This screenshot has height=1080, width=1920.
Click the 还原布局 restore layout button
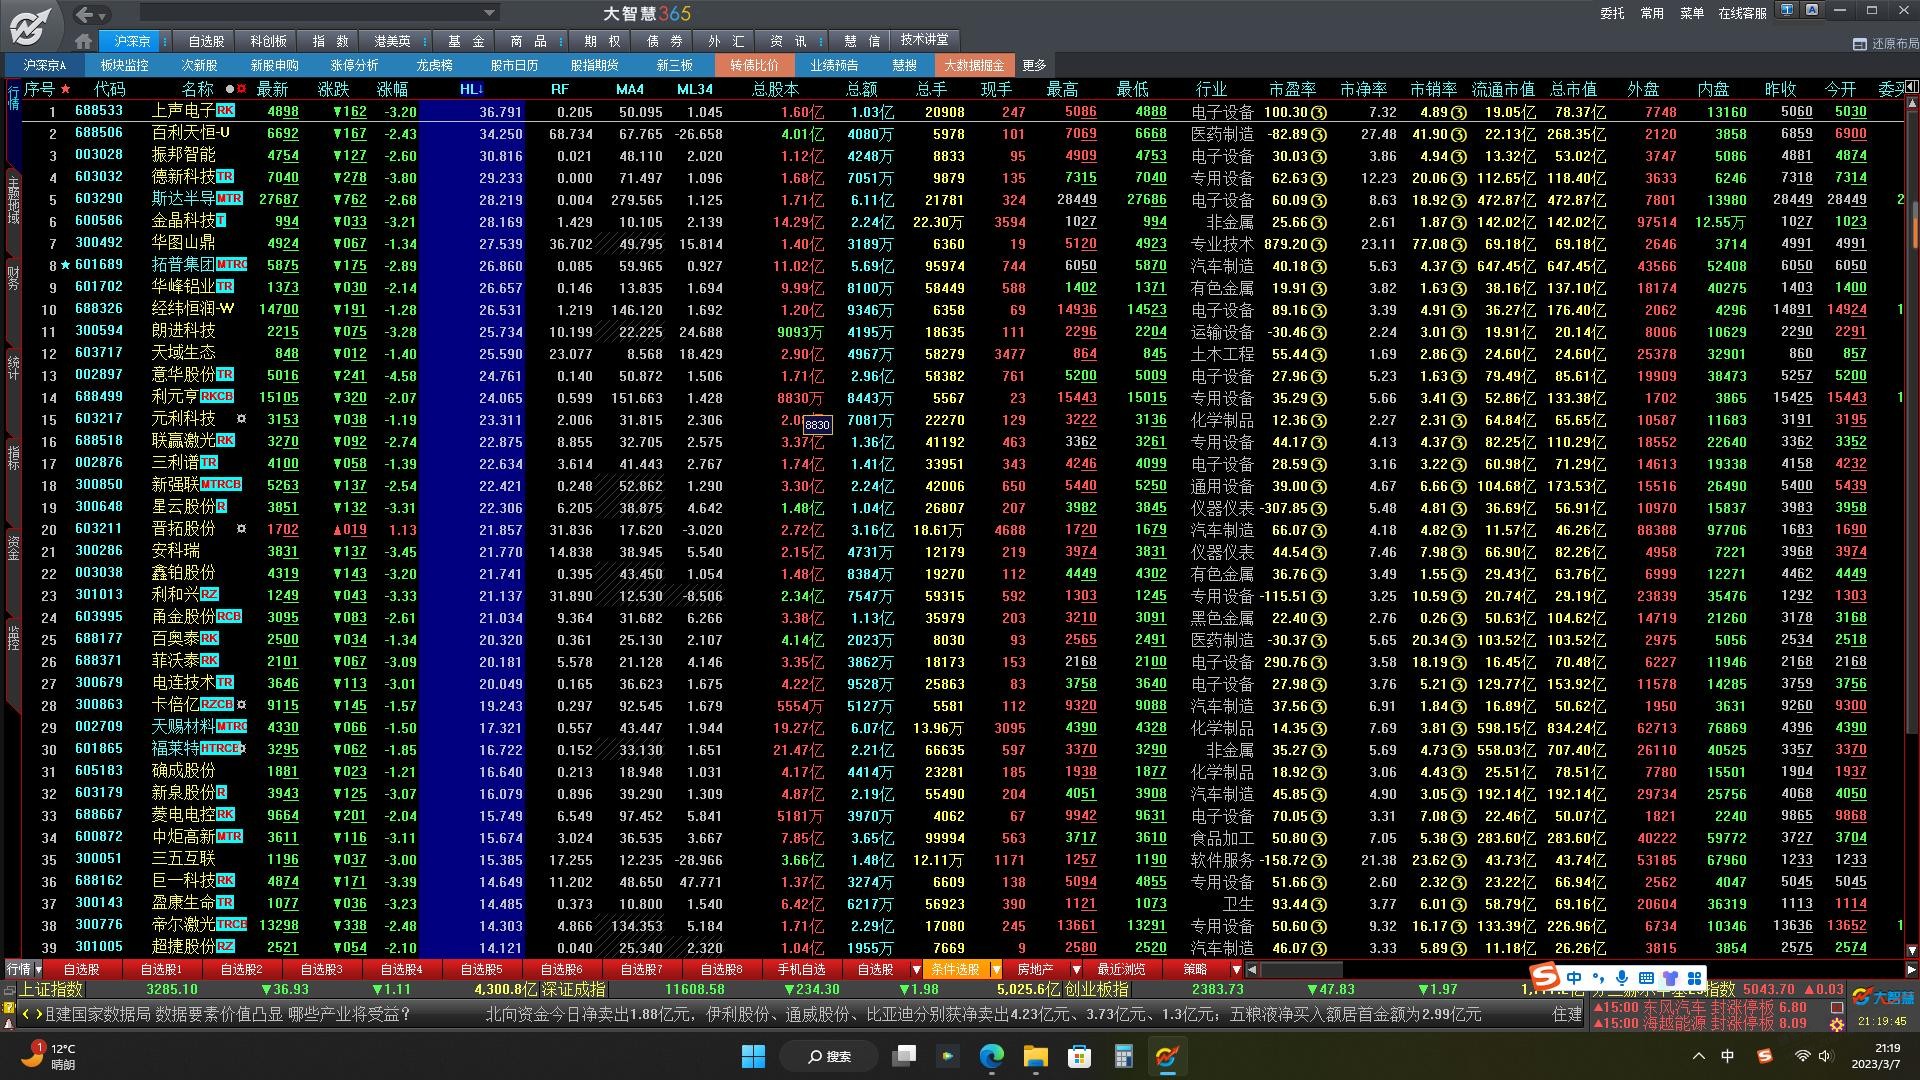coord(1886,44)
